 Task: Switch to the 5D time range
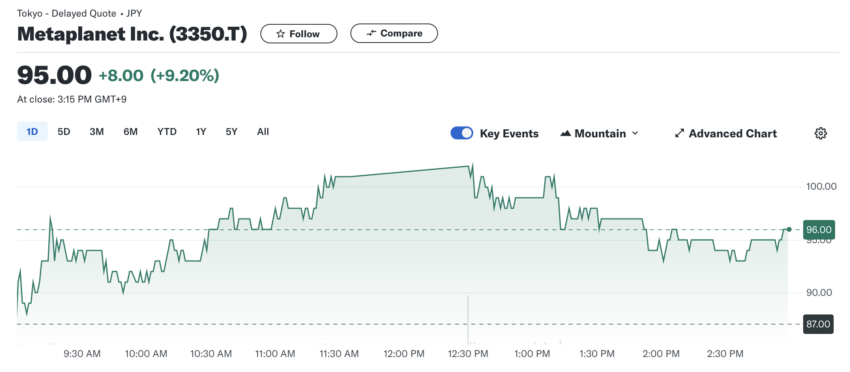[64, 132]
